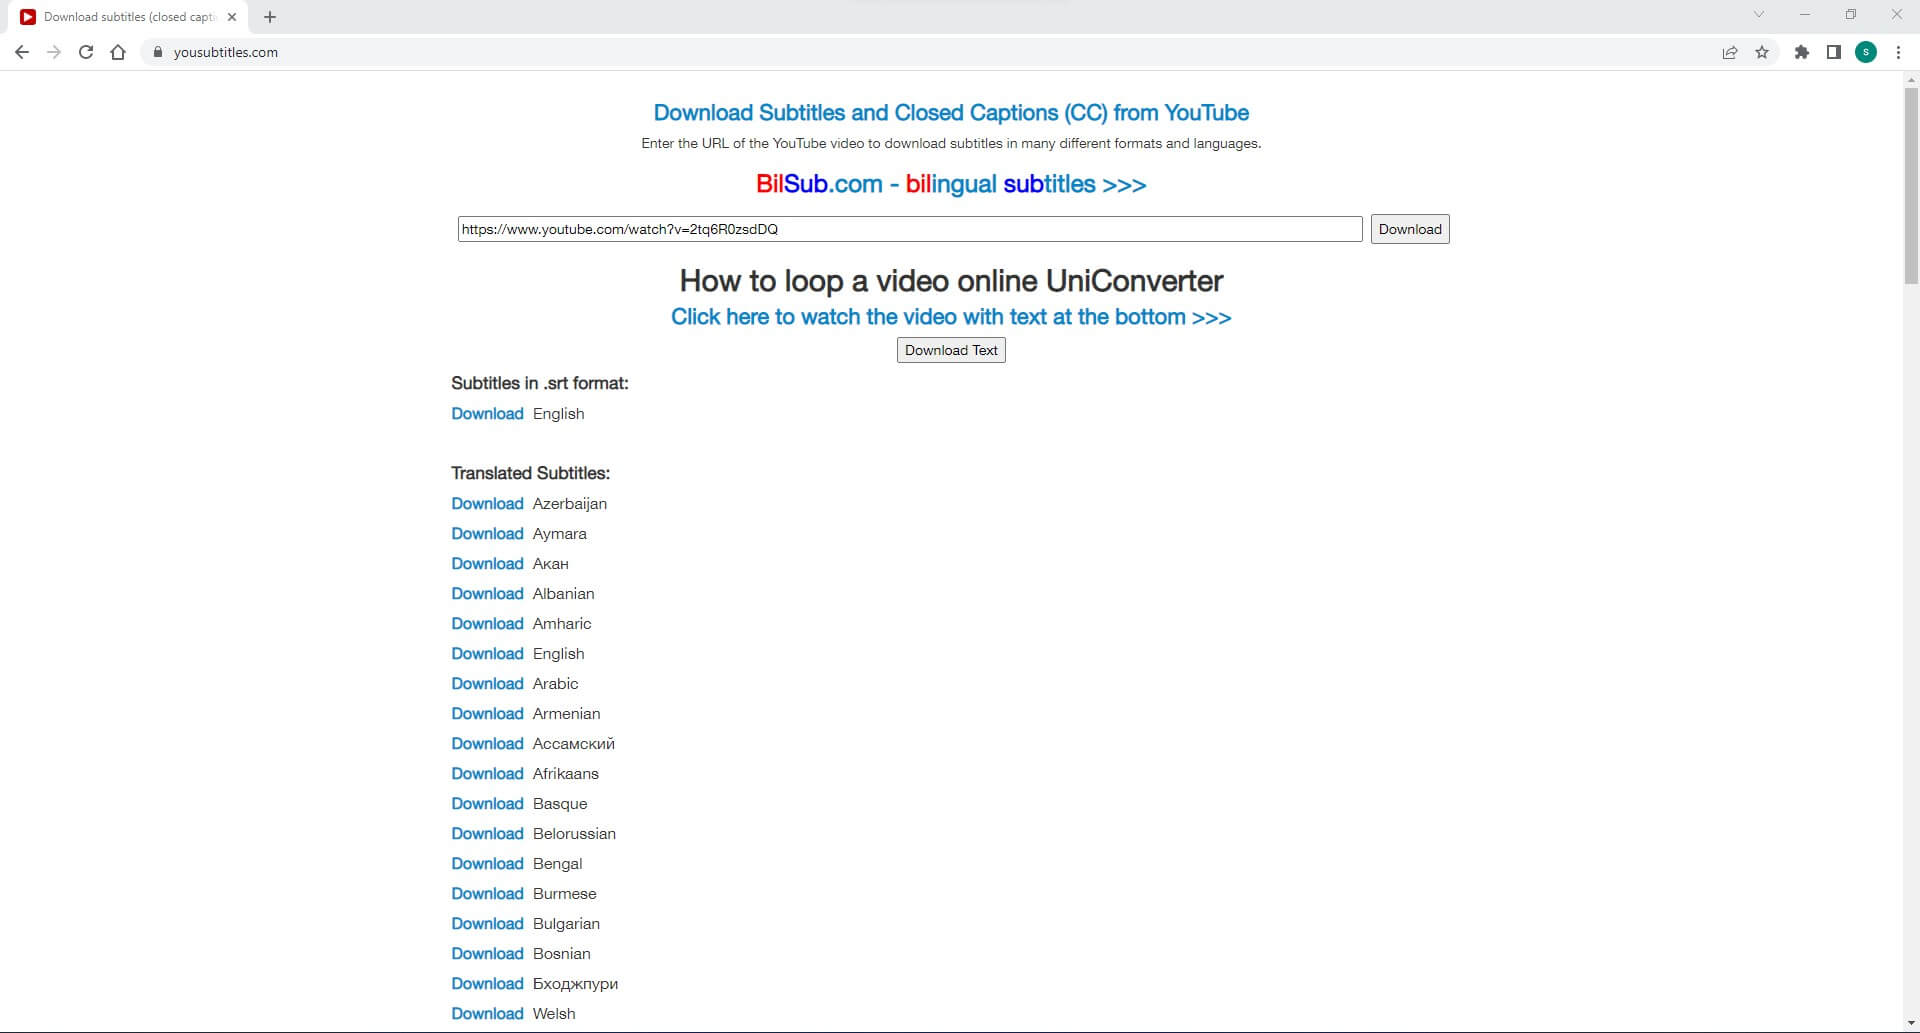Download Azerbaijan translated subtitles
The image size is (1920, 1033).
(487, 504)
